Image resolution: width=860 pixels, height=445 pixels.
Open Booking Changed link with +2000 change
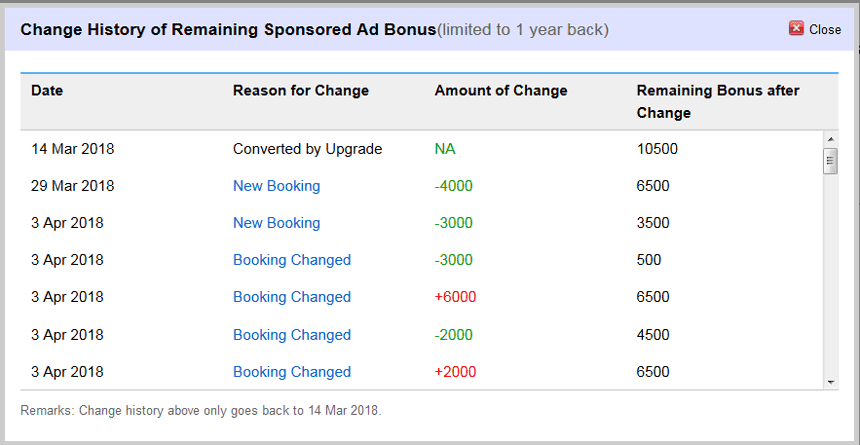pyautogui.click(x=292, y=372)
